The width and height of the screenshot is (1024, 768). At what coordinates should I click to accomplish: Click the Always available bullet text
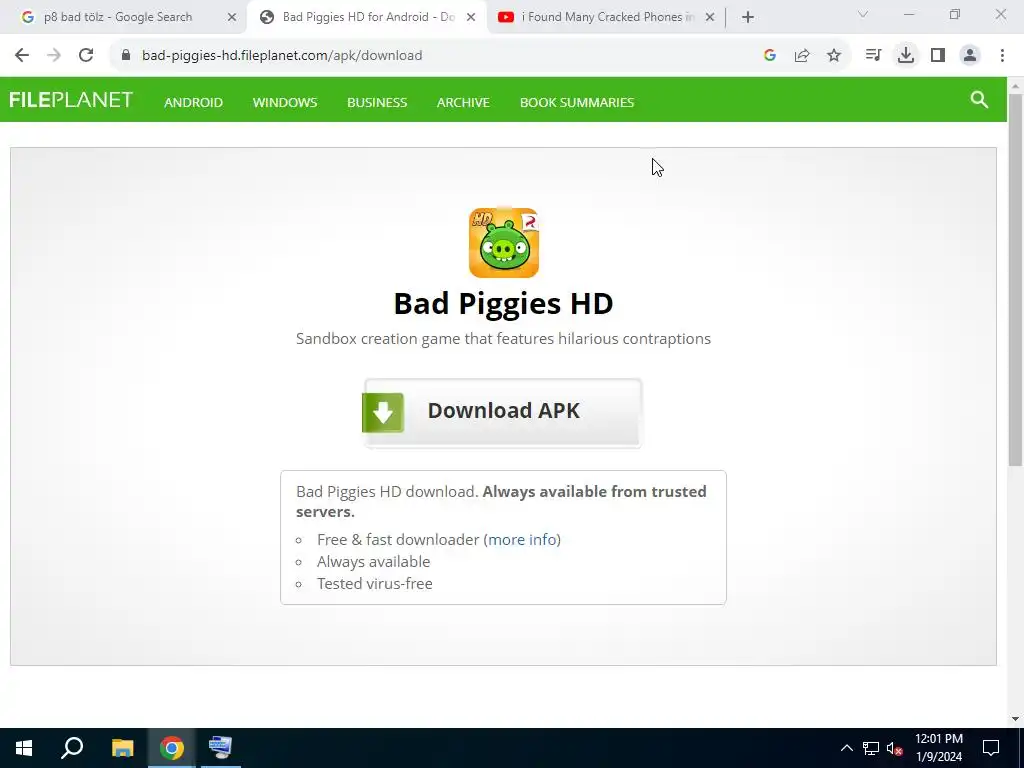click(374, 562)
